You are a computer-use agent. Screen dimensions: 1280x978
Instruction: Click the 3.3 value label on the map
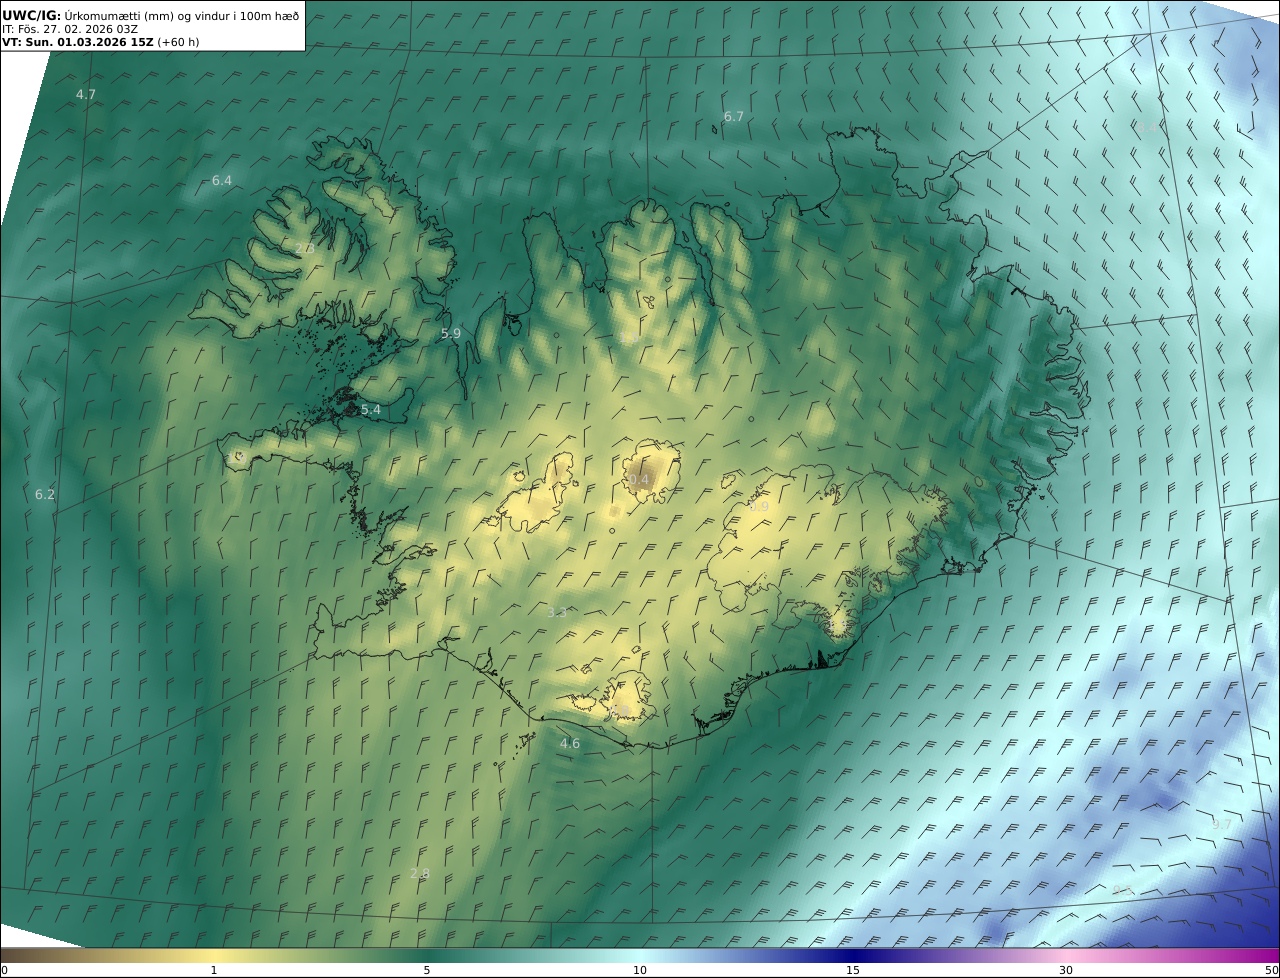click(557, 613)
